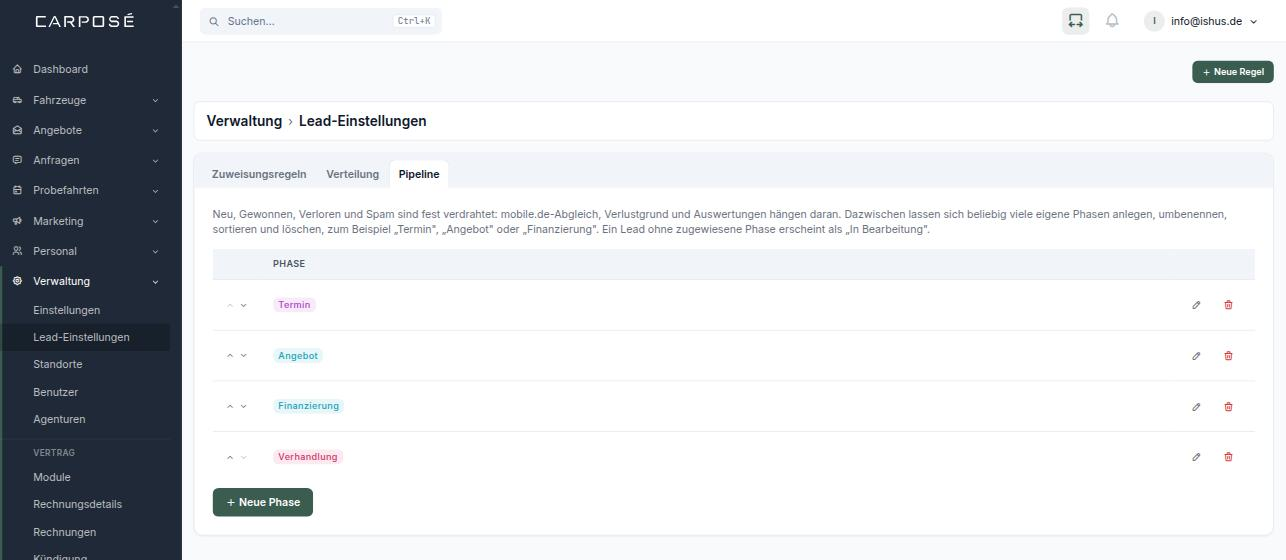Click the Termin phase badge

click(294, 305)
